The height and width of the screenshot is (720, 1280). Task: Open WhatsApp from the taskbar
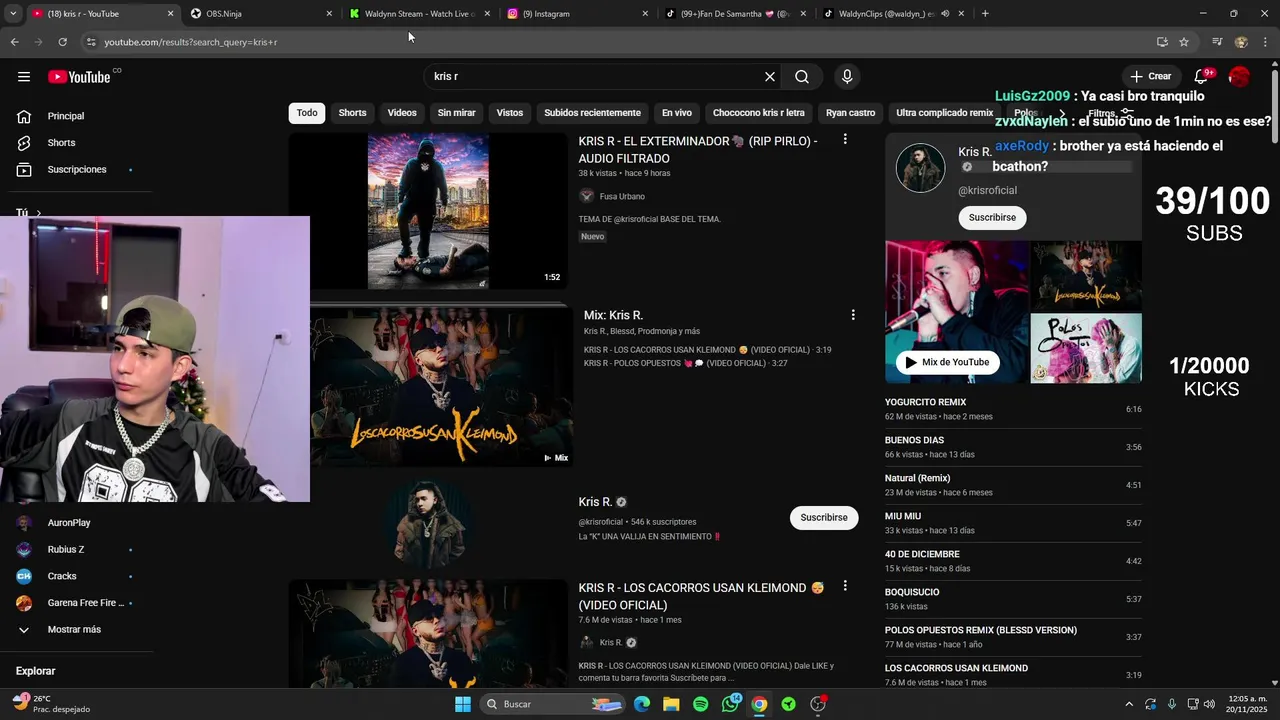pos(730,704)
